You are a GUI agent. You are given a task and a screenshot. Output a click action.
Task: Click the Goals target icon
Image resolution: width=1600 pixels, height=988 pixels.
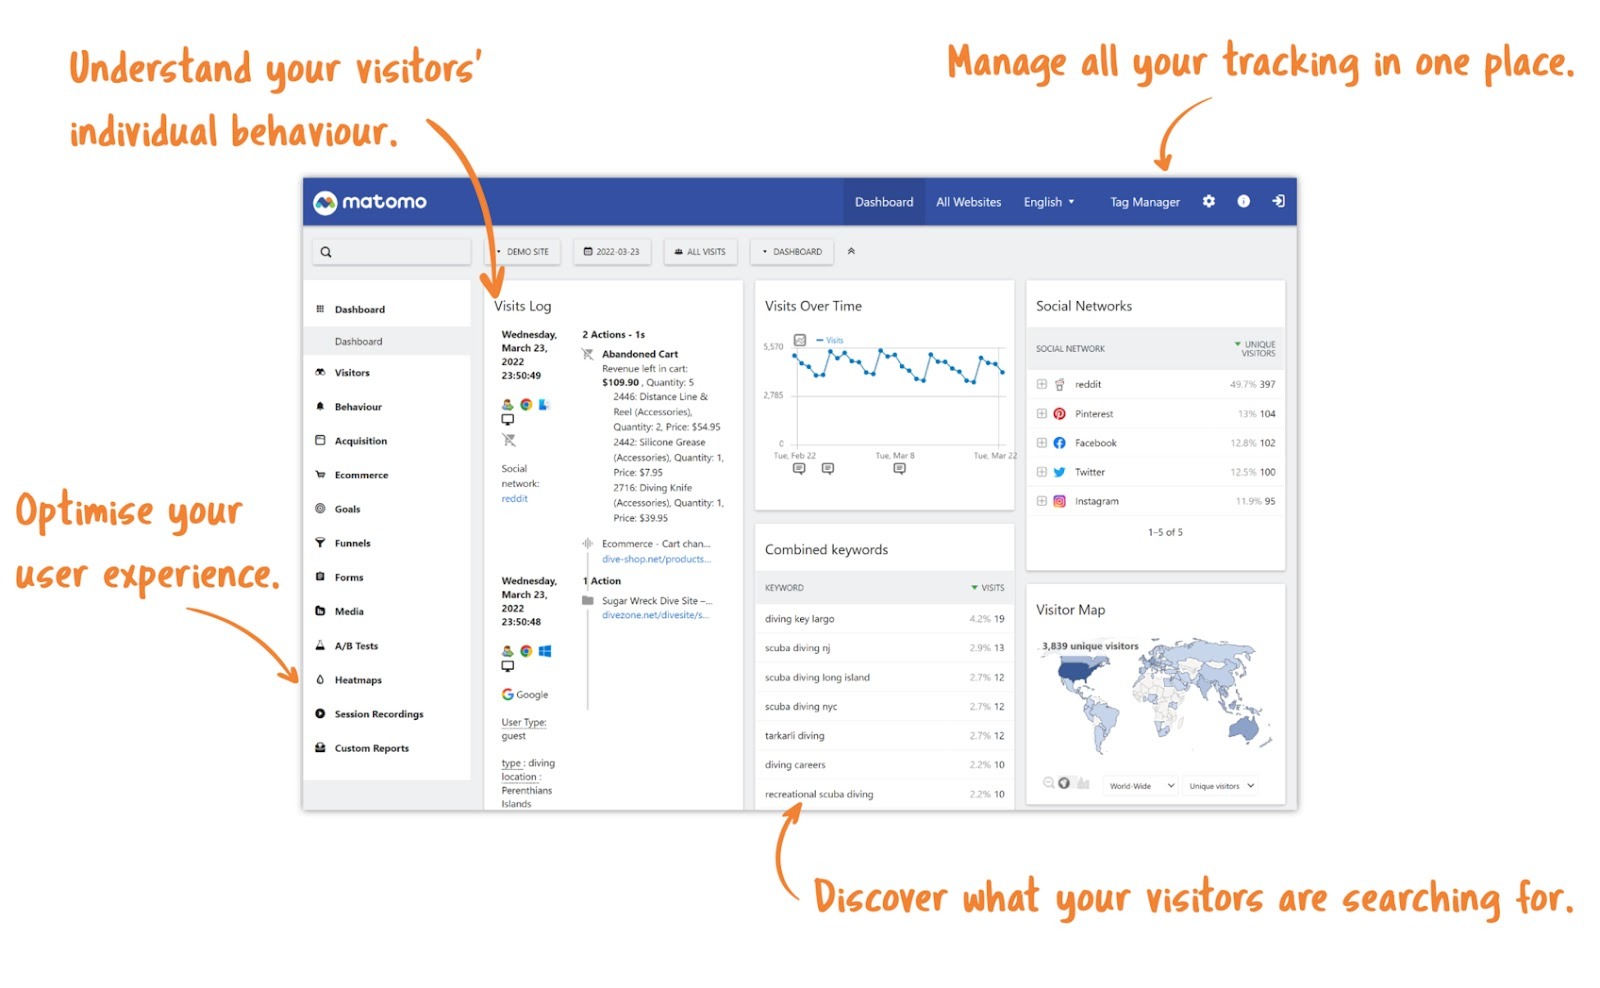coord(320,508)
